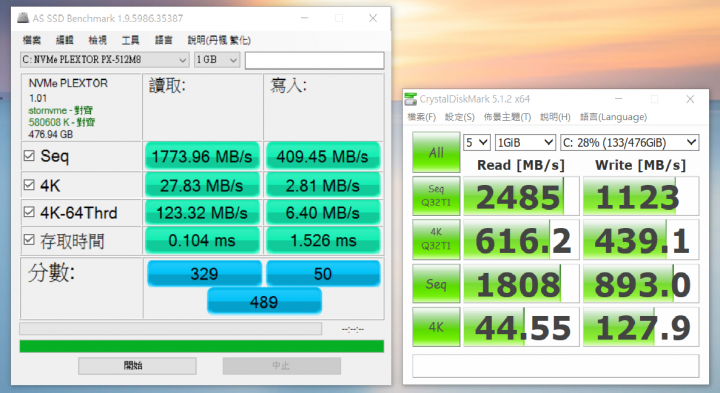Click the access time read value 0.104 ms

(202, 240)
